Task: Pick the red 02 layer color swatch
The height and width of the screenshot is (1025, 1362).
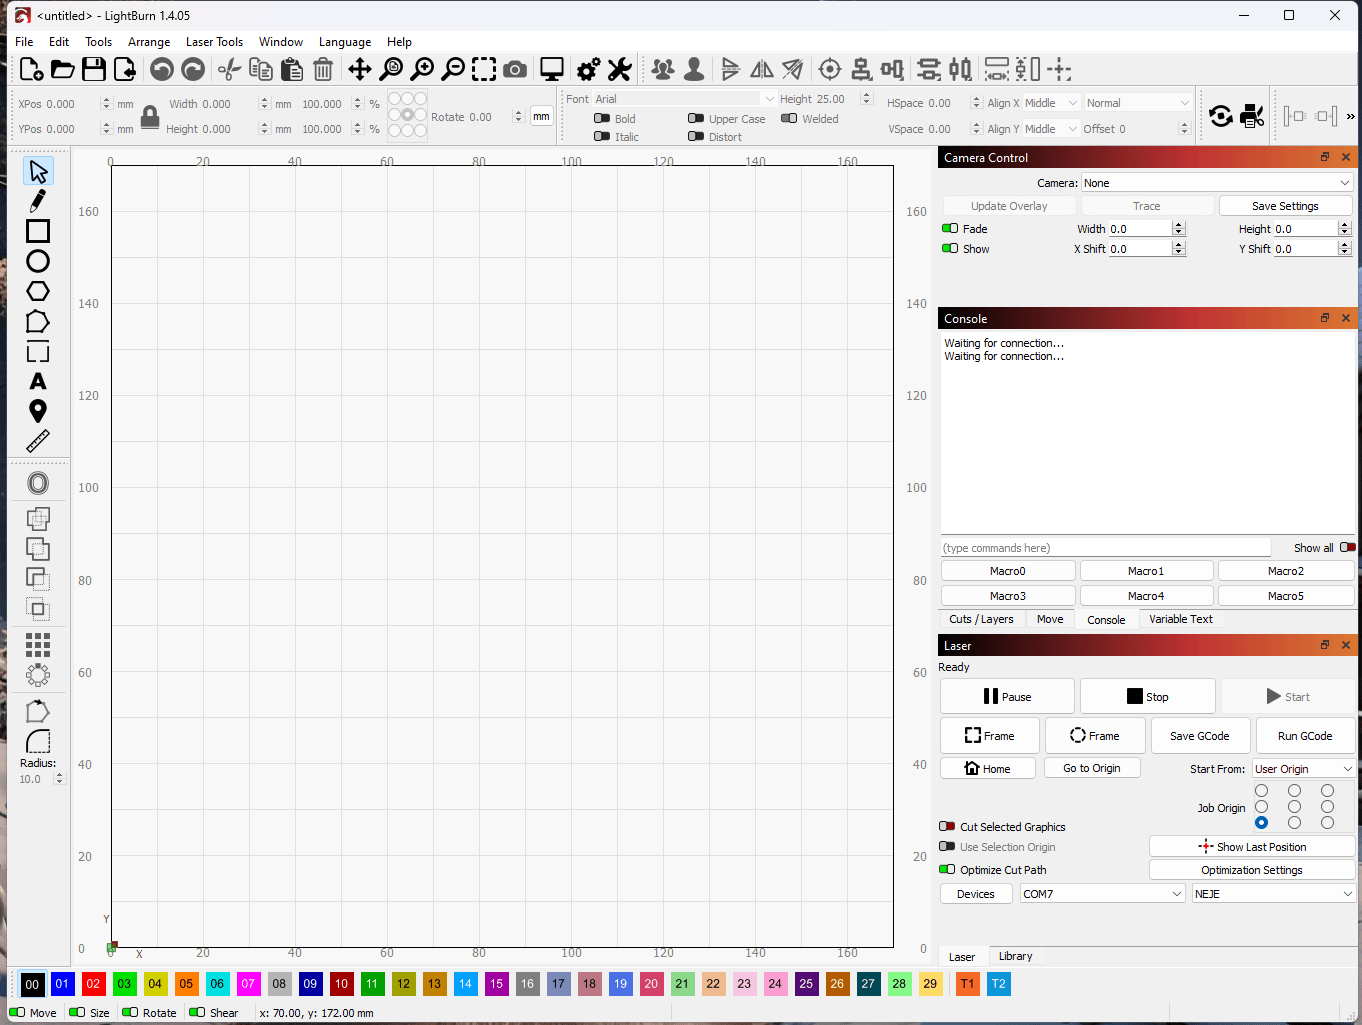Action: point(93,984)
